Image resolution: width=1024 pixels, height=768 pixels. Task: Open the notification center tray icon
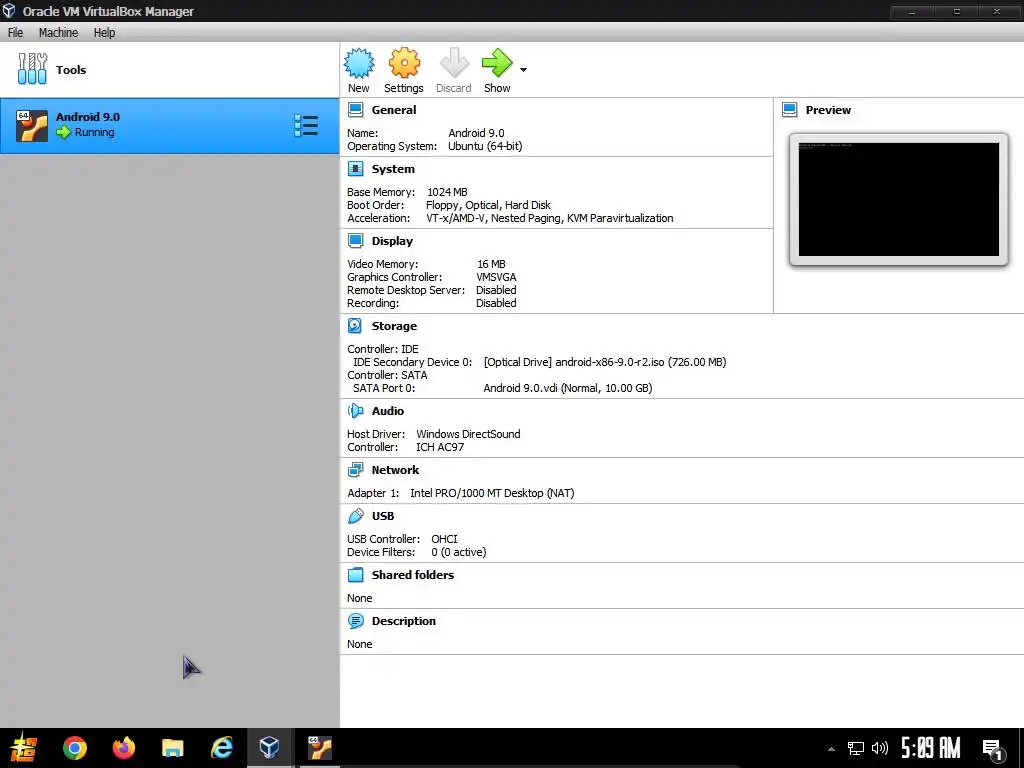[992, 749]
